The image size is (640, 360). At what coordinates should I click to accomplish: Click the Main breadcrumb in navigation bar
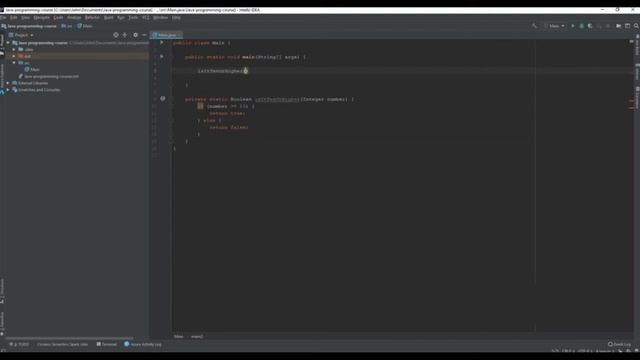click(85, 26)
